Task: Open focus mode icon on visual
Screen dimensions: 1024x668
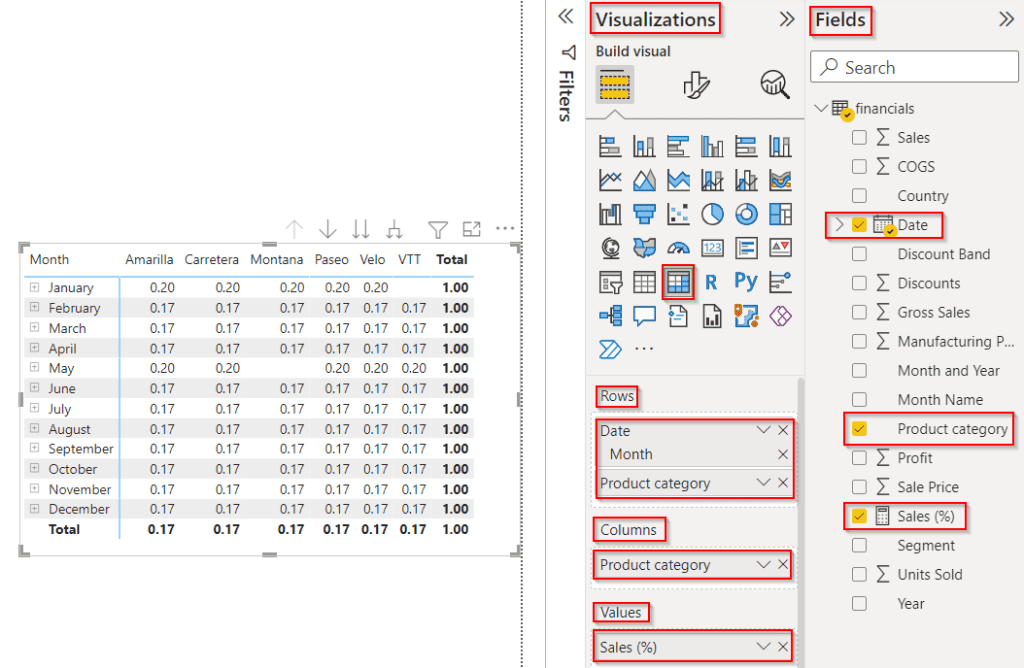Action: pyautogui.click(x=472, y=229)
